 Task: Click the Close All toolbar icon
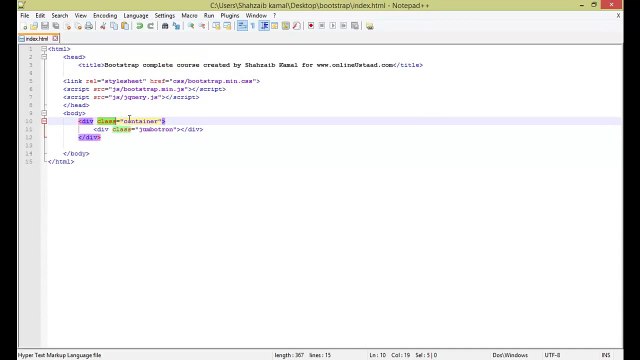78,26
